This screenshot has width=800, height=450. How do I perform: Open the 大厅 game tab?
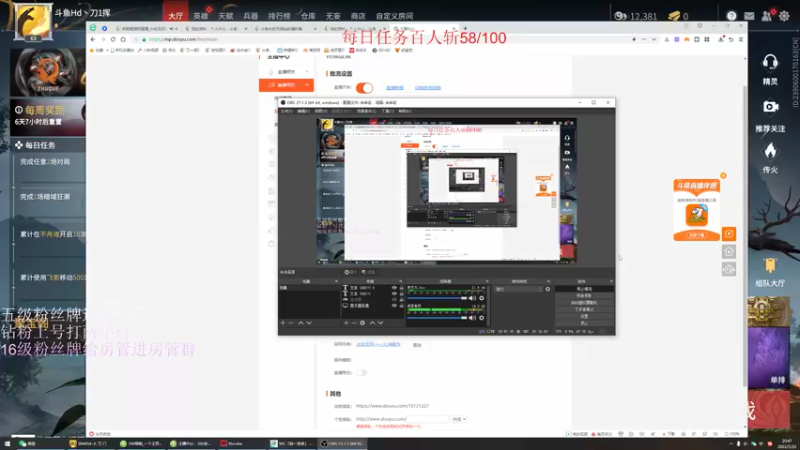tap(176, 16)
